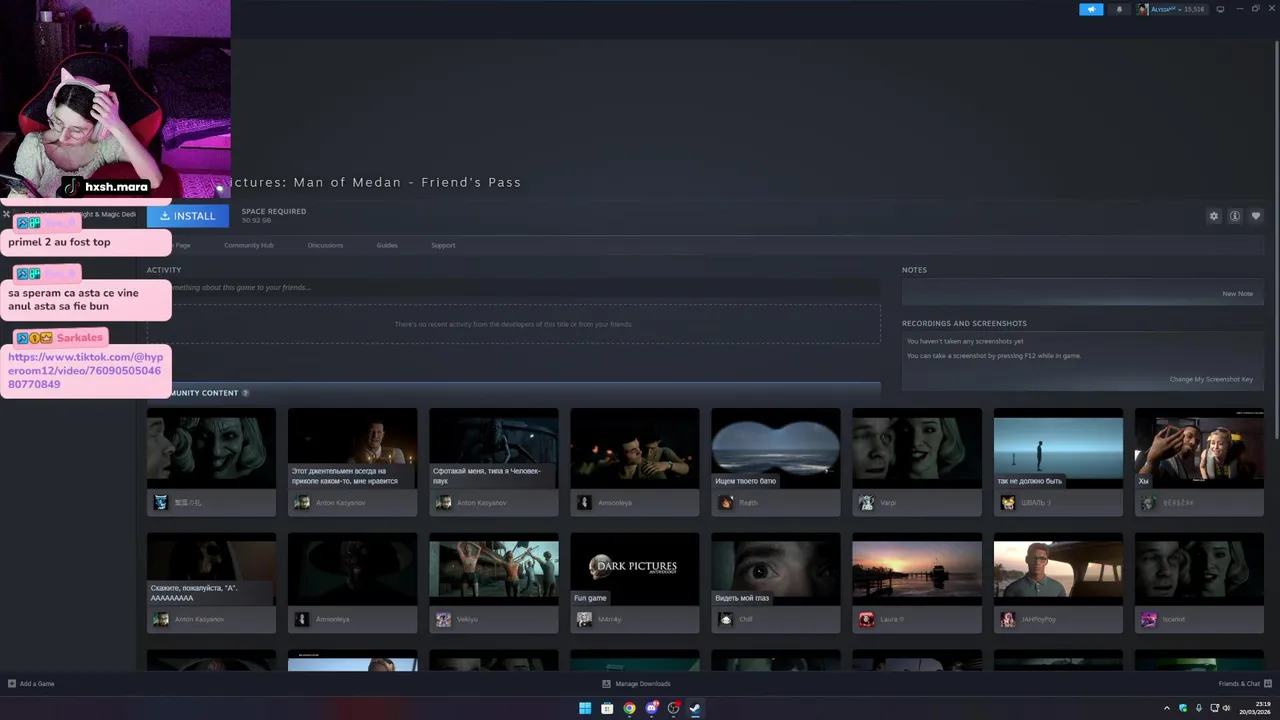This screenshot has height=720, width=1280.
Task: Click Change My Screenshot Key link
Action: pos(1211,379)
